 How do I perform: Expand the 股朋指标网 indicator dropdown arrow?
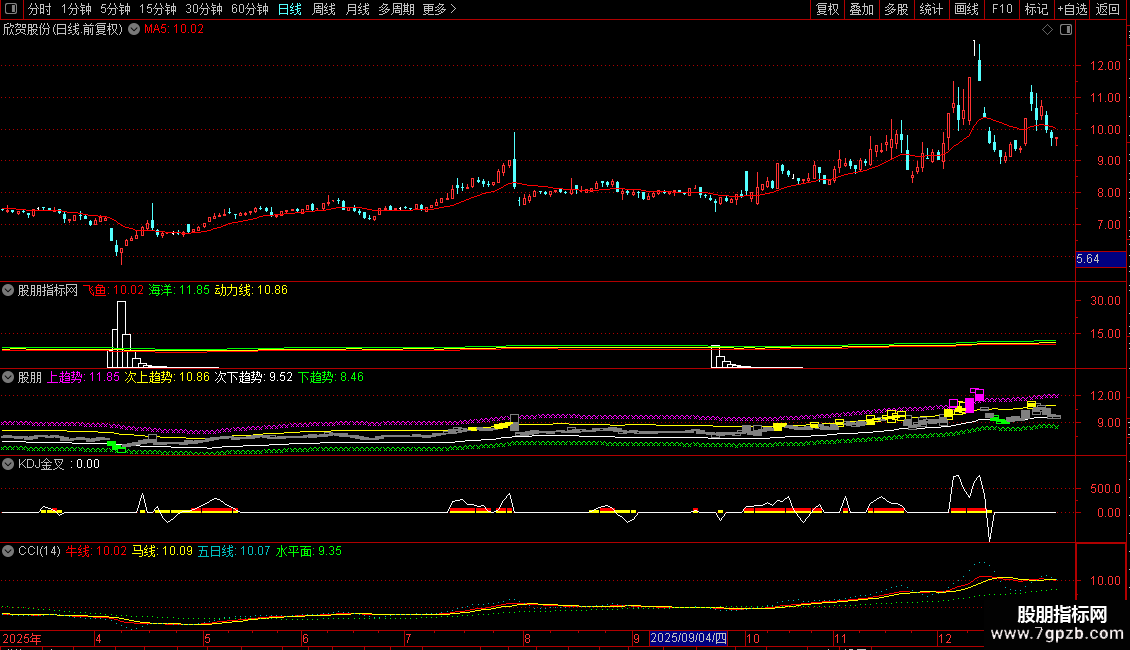pyautogui.click(x=8, y=291)
